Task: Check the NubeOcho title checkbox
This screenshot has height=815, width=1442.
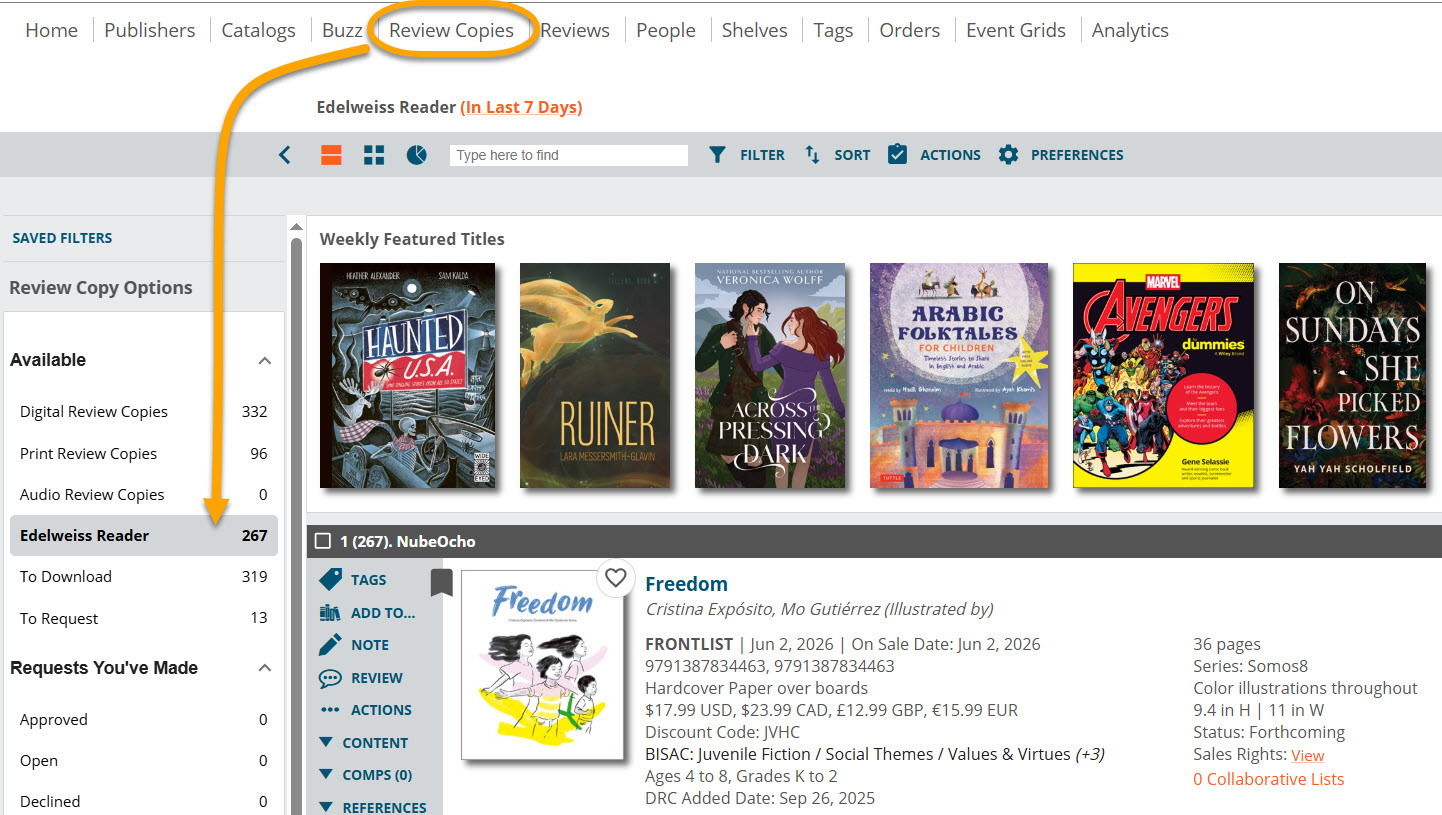Action: point(322,541)
